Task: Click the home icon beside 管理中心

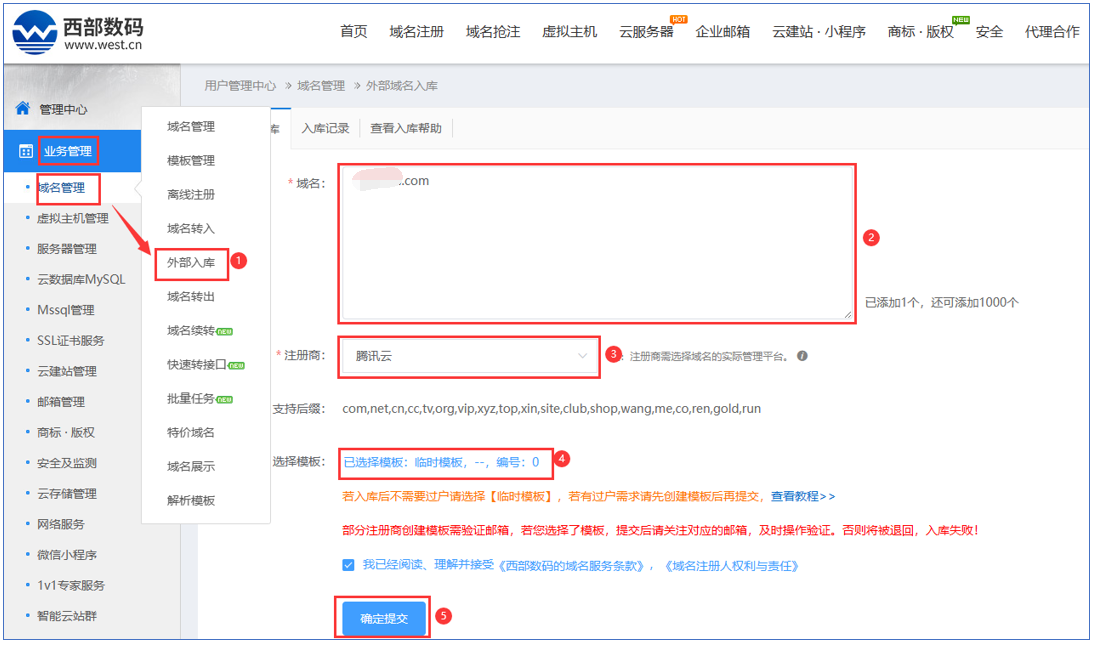Action: coord(22,108)
